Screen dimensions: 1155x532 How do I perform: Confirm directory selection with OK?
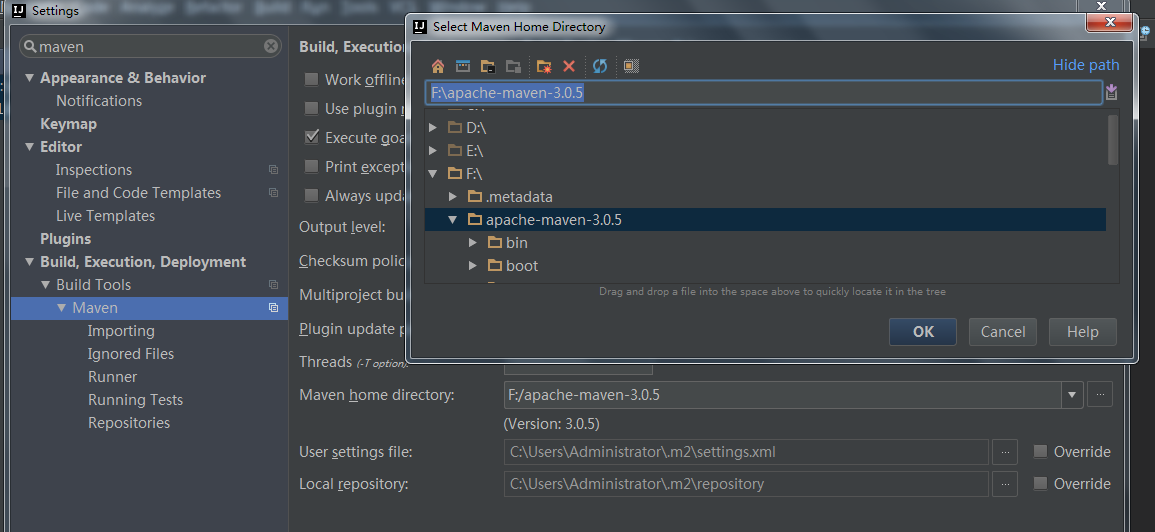[x=923, y=332]
